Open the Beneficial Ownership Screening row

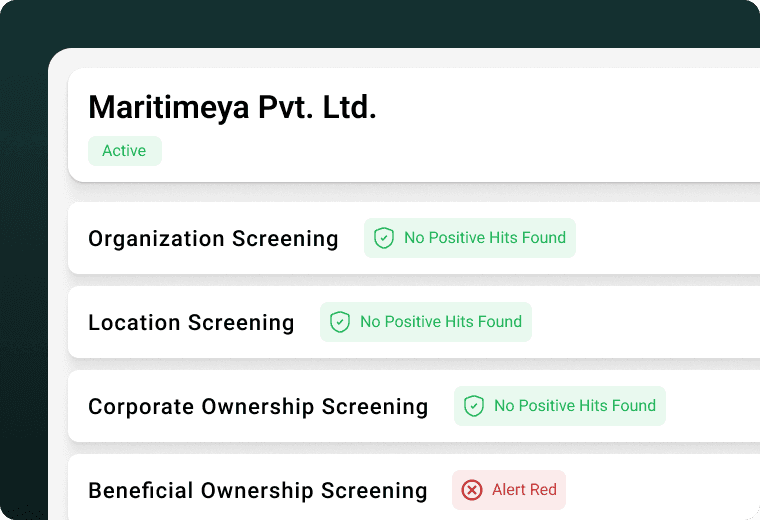pos(414,487)
